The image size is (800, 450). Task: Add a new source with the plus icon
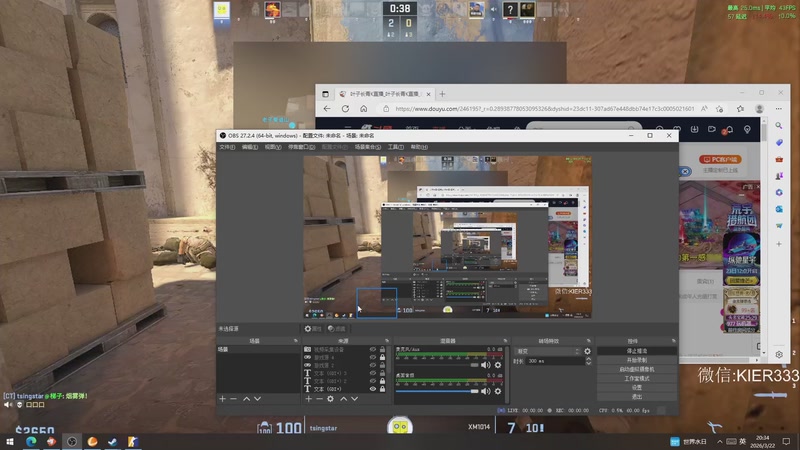coord(308,398)
